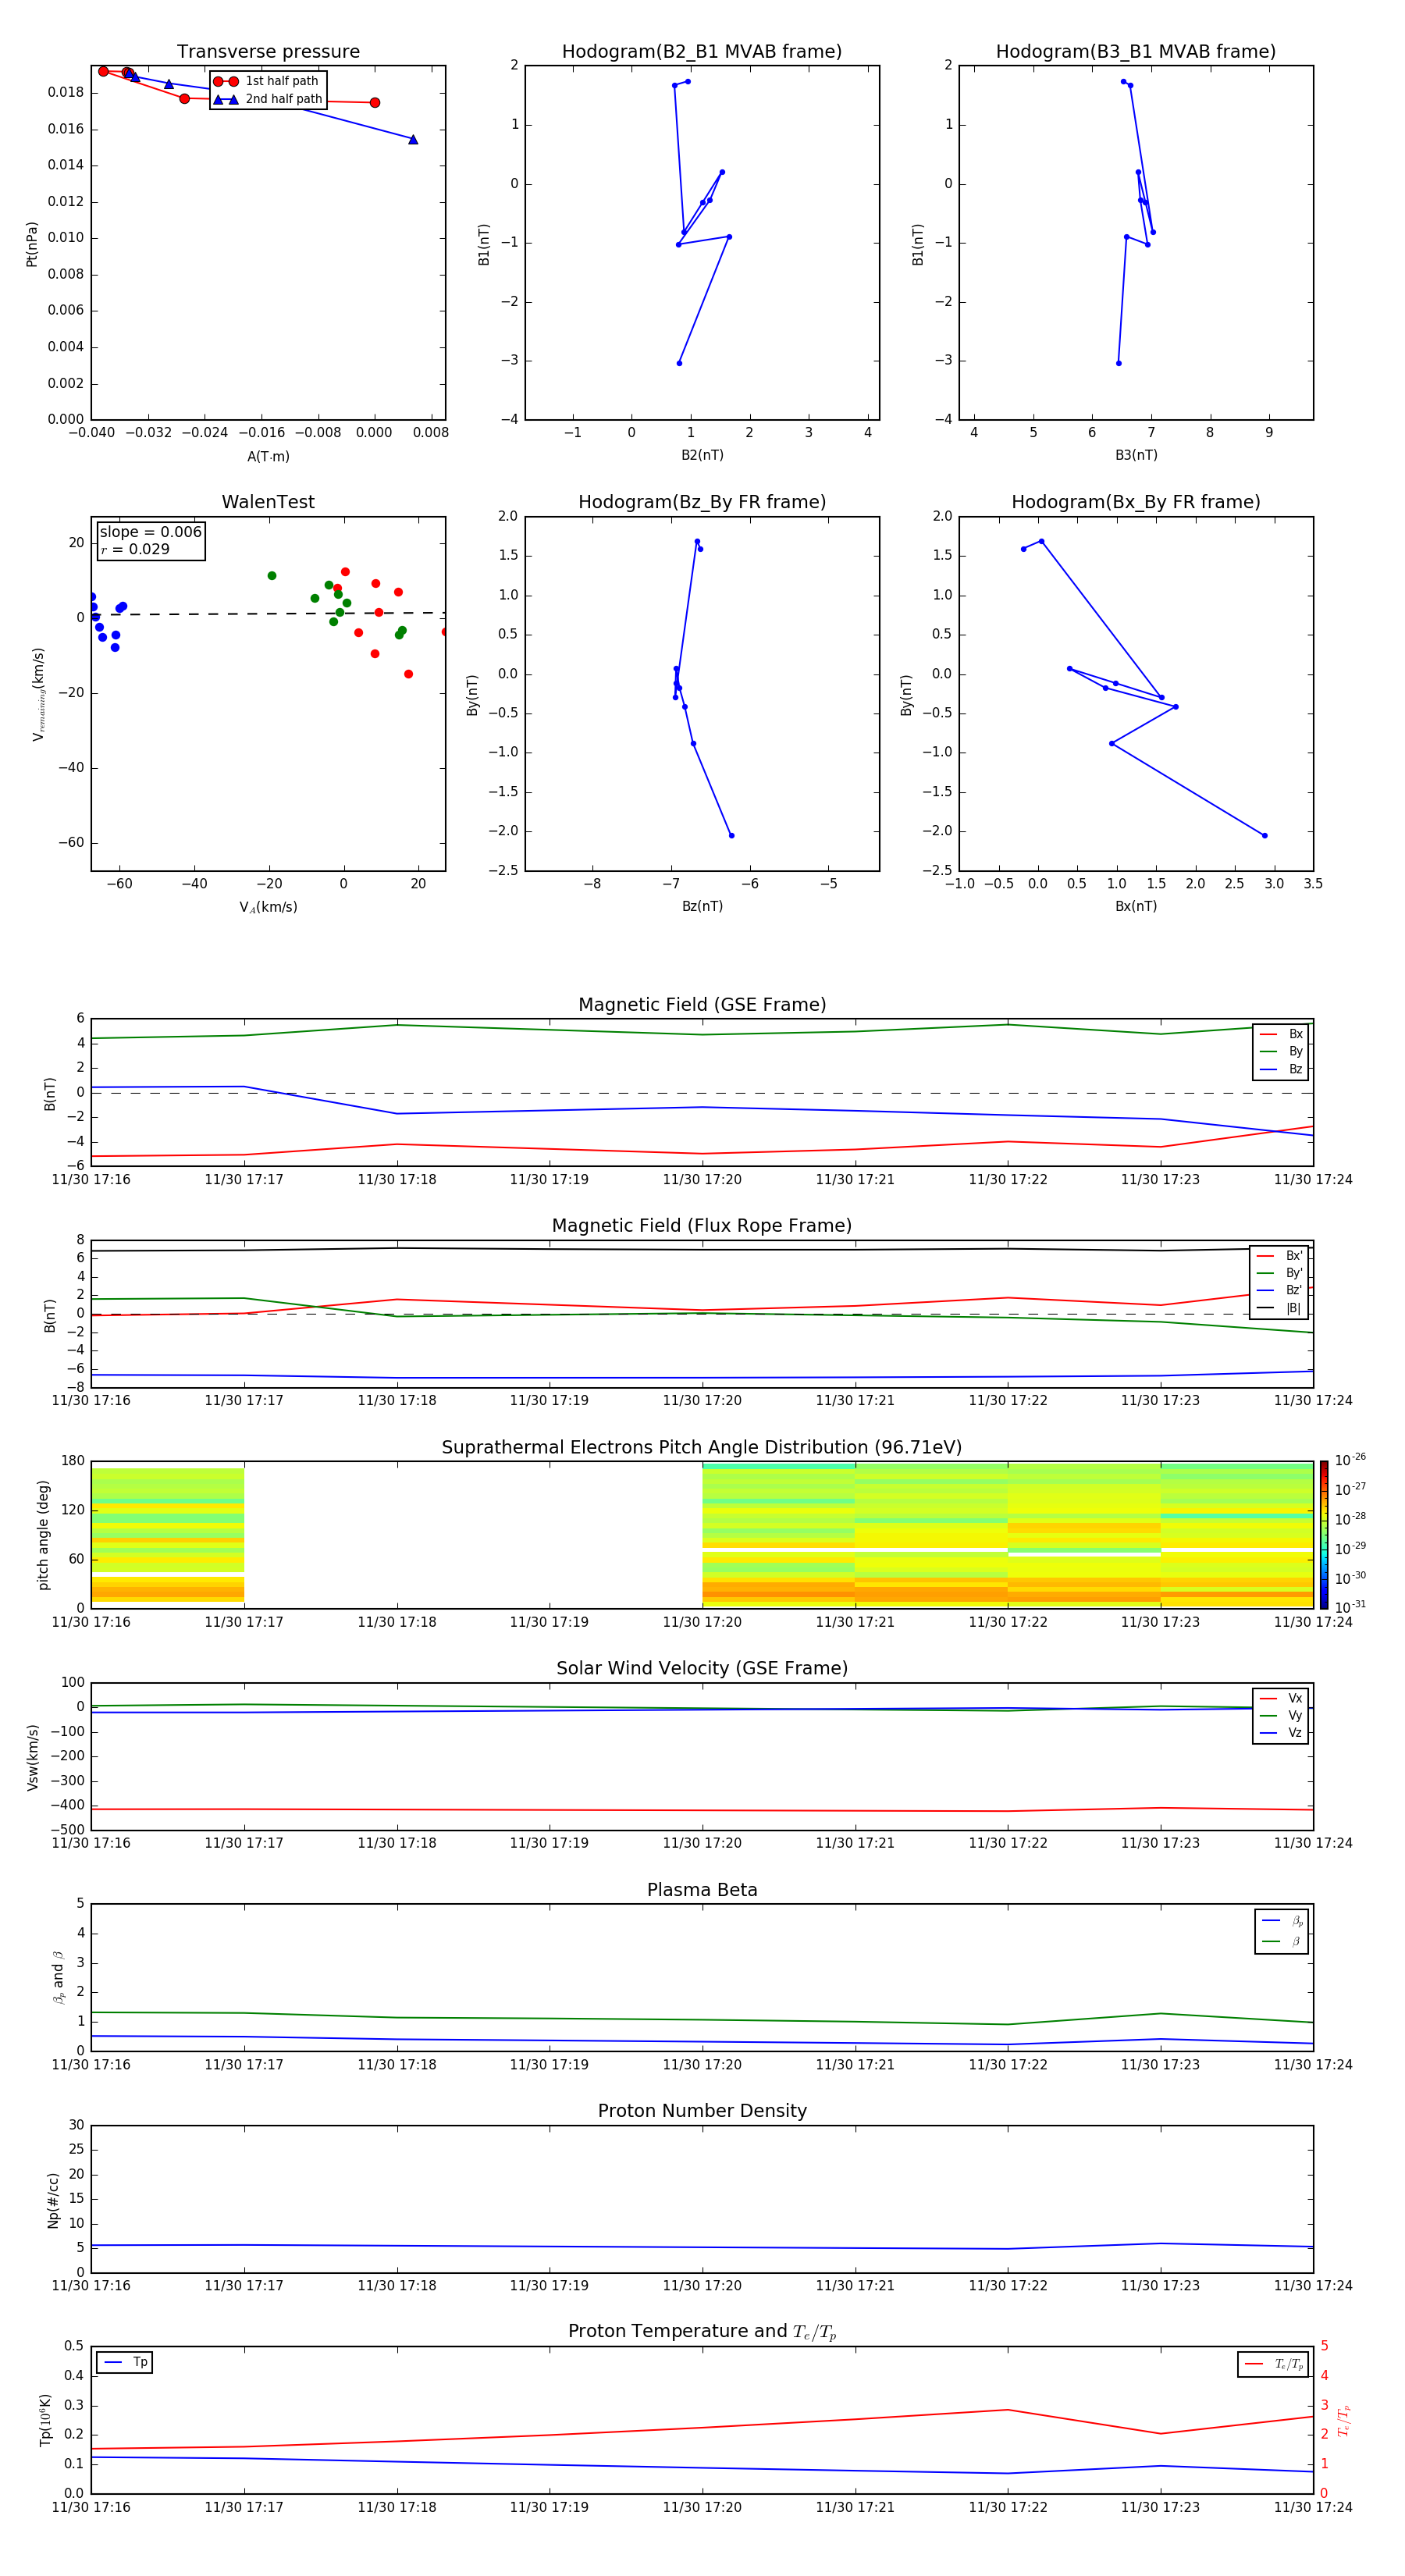Click the red 'Te/Tp' legend entry
This screenshot has width=1405, height=2576.
coord(1273,2365)
